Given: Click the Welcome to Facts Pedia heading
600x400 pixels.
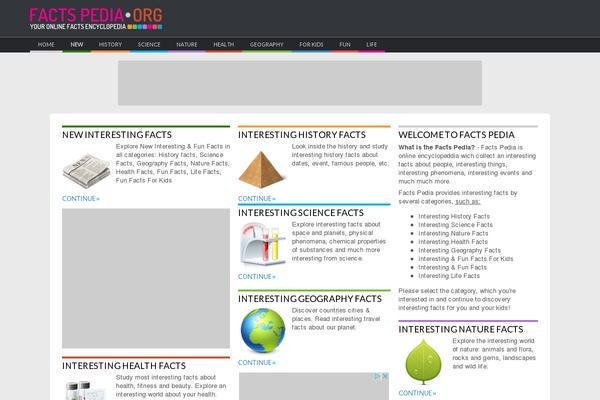Looking at the screenshot, I should pyautogui.click(x=456, y=135).
